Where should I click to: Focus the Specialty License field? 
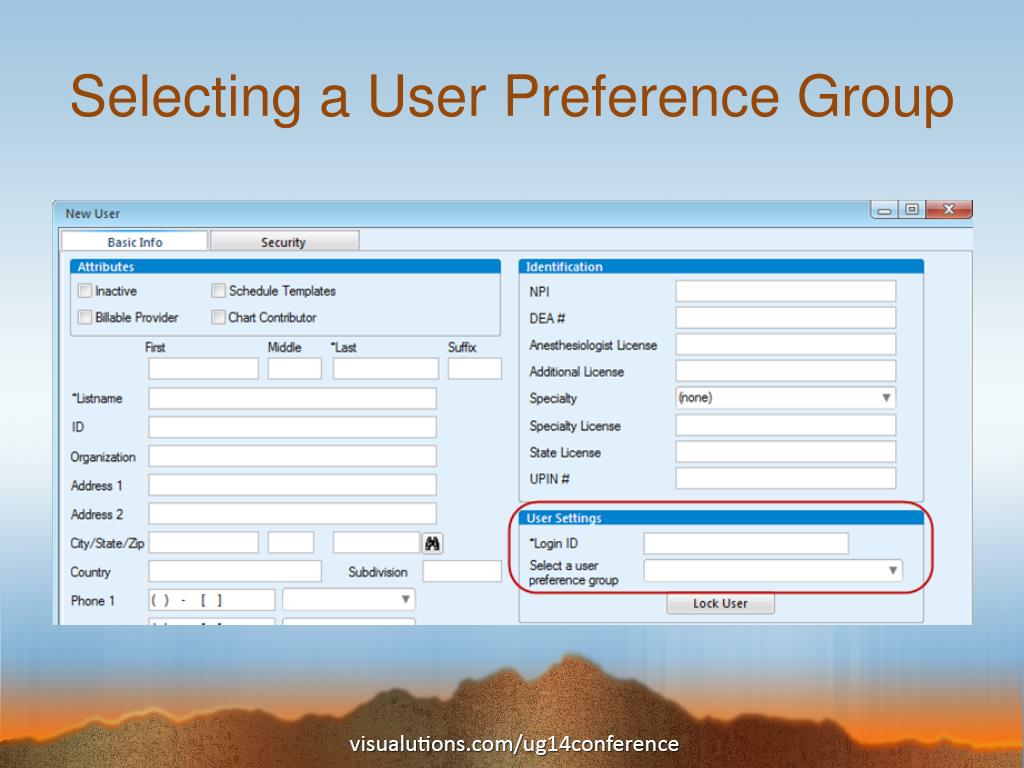tap(785, 425)
